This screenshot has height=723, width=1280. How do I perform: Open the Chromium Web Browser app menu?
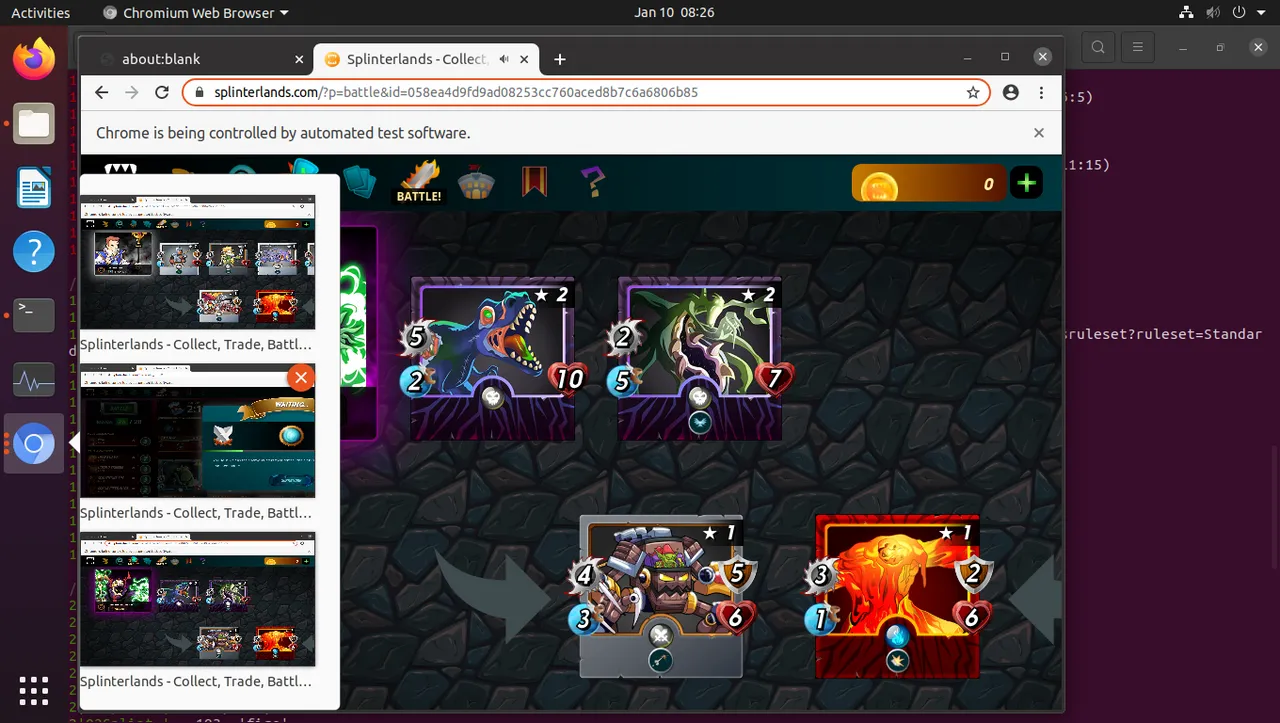coord(196,13)
